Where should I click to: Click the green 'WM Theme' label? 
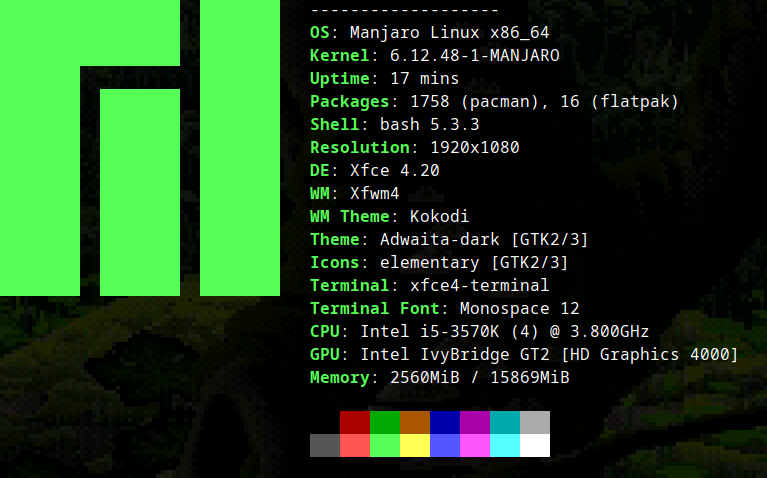(350, 217)
